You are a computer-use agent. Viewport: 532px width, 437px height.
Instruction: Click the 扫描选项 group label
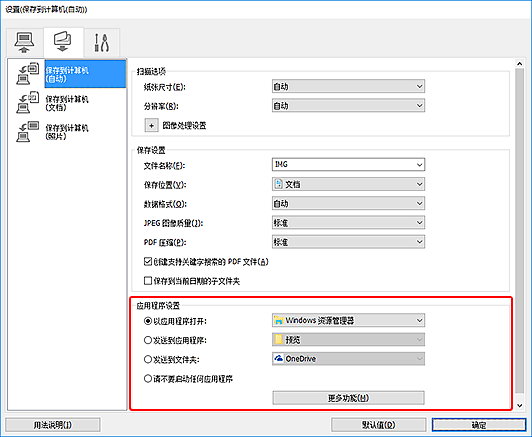tap(151, 72)
